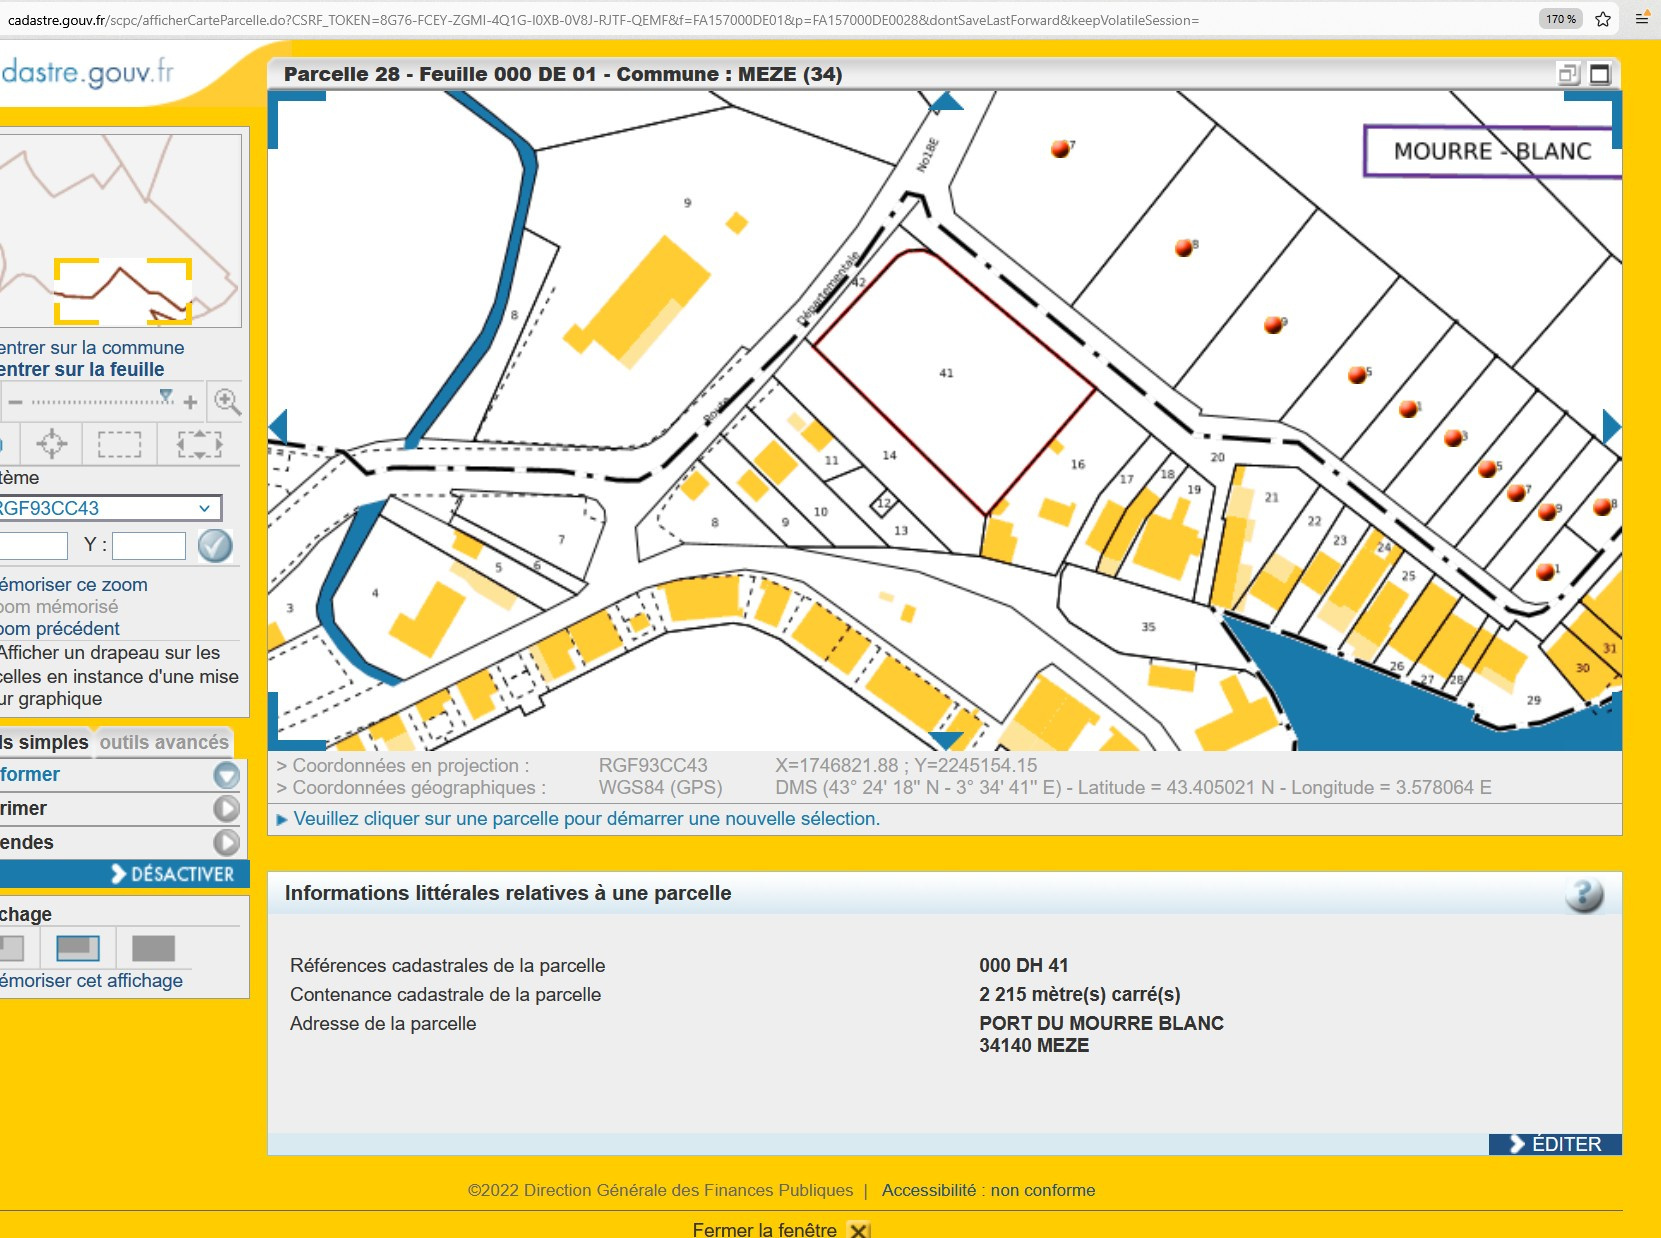Image resolution: width=1661 pixels, height=1238 pixels.
Task: Click the pan map arrows tool
Action: 199,443
